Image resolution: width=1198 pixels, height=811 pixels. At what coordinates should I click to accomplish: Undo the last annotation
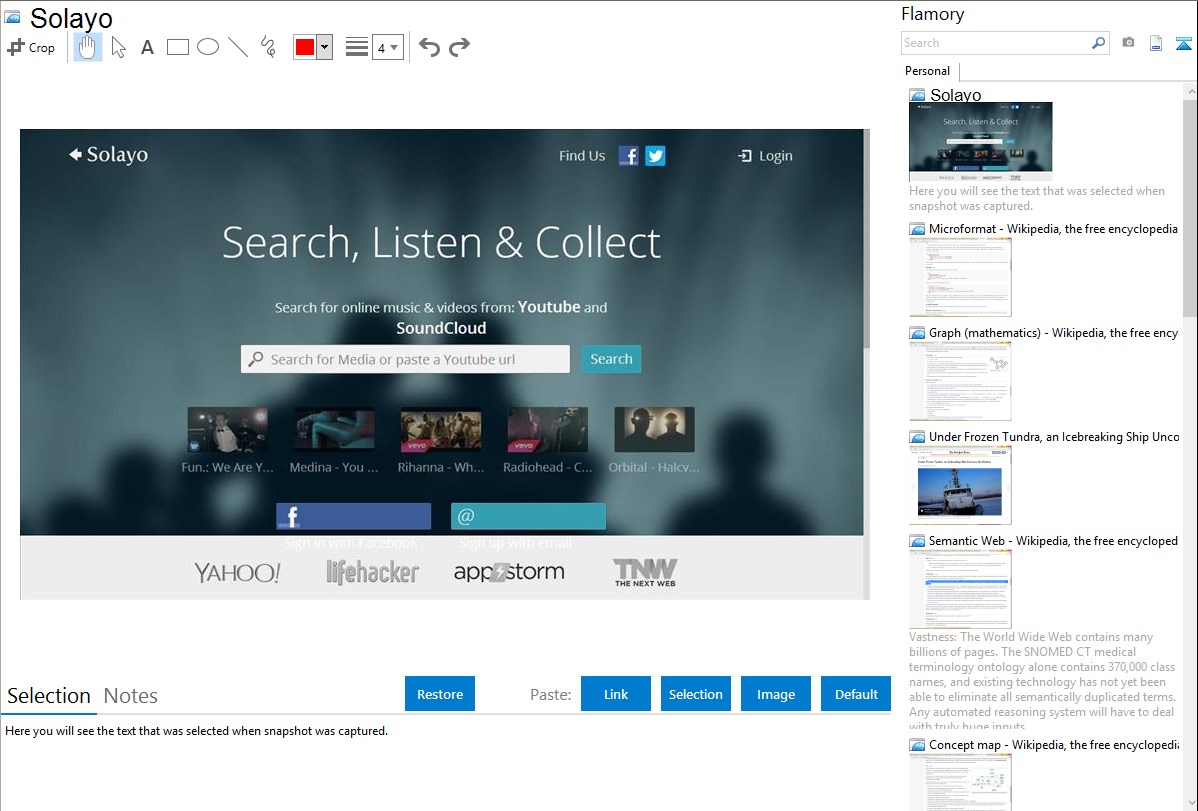429,47
